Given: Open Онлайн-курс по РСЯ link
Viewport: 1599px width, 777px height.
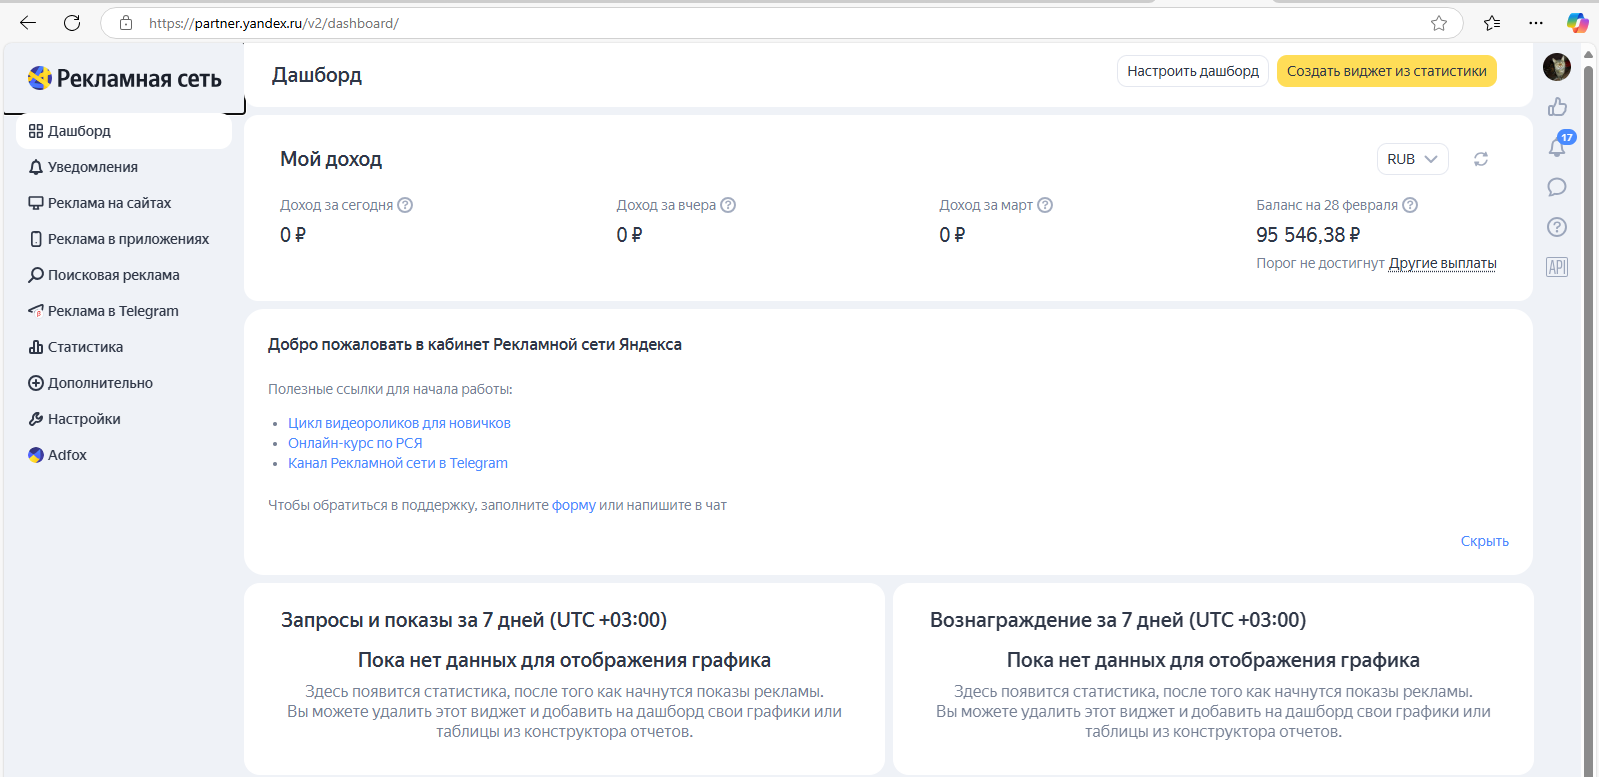Looking at the screenshot, I should (355, 443).
